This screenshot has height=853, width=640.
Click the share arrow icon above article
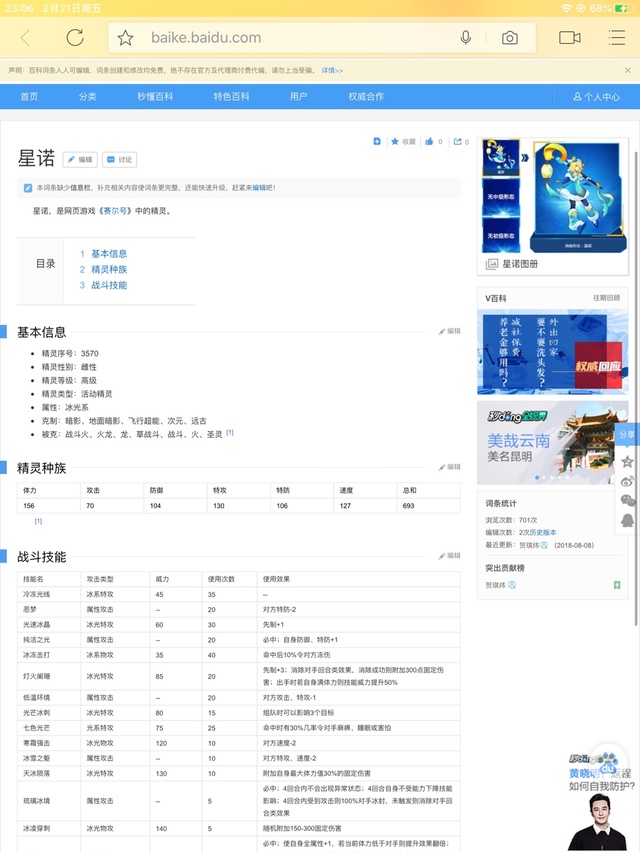pos(458,141)
